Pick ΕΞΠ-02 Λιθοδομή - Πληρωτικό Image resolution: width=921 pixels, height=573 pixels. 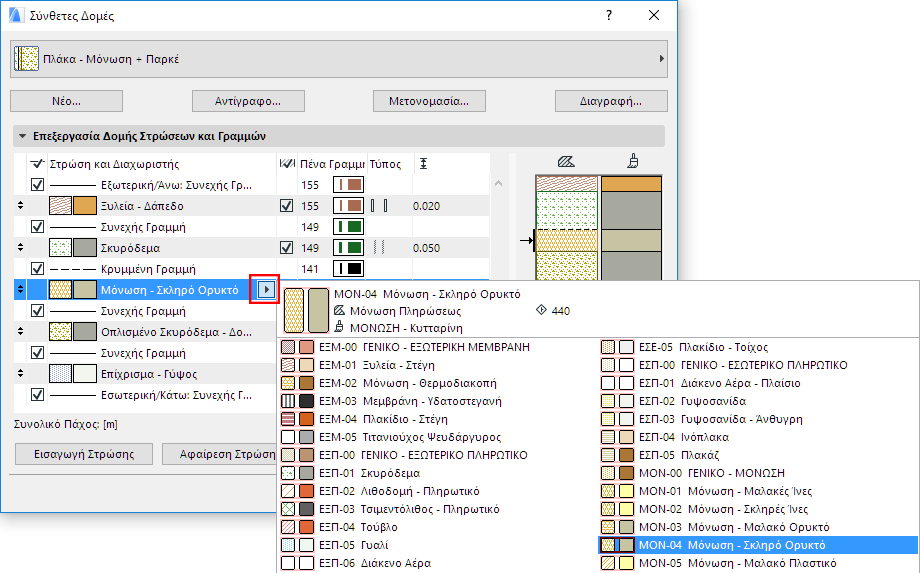(x=438, y=491)
